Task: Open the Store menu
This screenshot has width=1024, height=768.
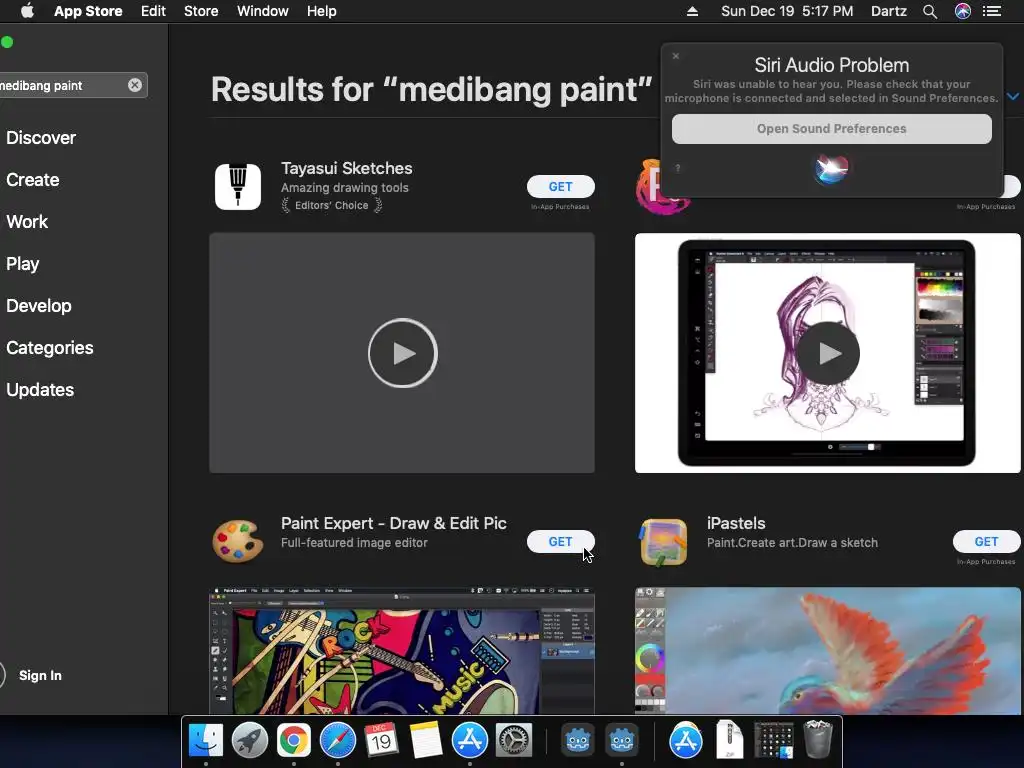Action: tap(201, 11)
